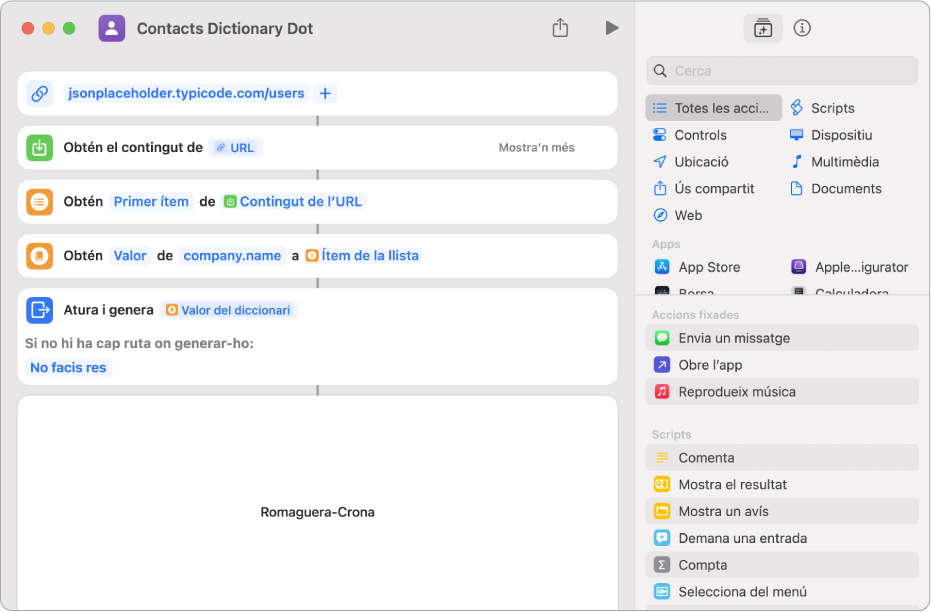931x612 pixels.
Task: Select the Valor del diccionari variable
Action: click(x=229, y=310)
